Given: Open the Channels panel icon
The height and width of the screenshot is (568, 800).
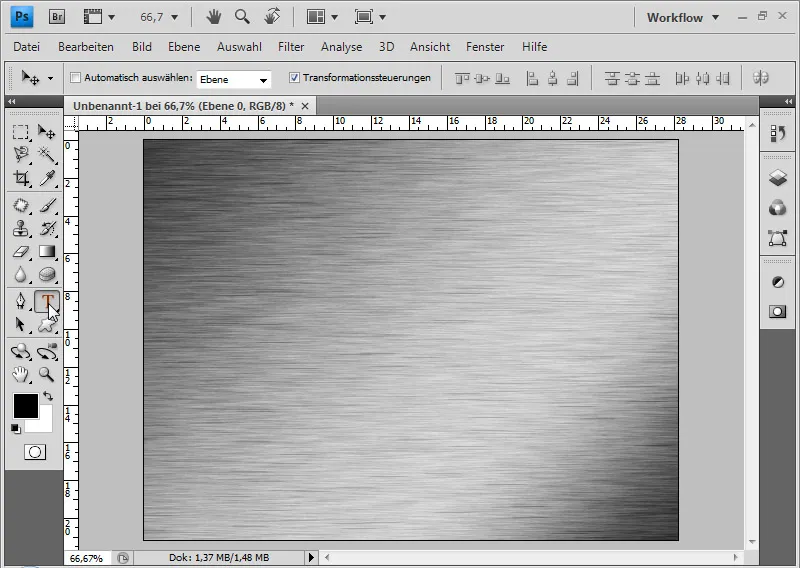Looking at the screenshot, I should (778, 208).
